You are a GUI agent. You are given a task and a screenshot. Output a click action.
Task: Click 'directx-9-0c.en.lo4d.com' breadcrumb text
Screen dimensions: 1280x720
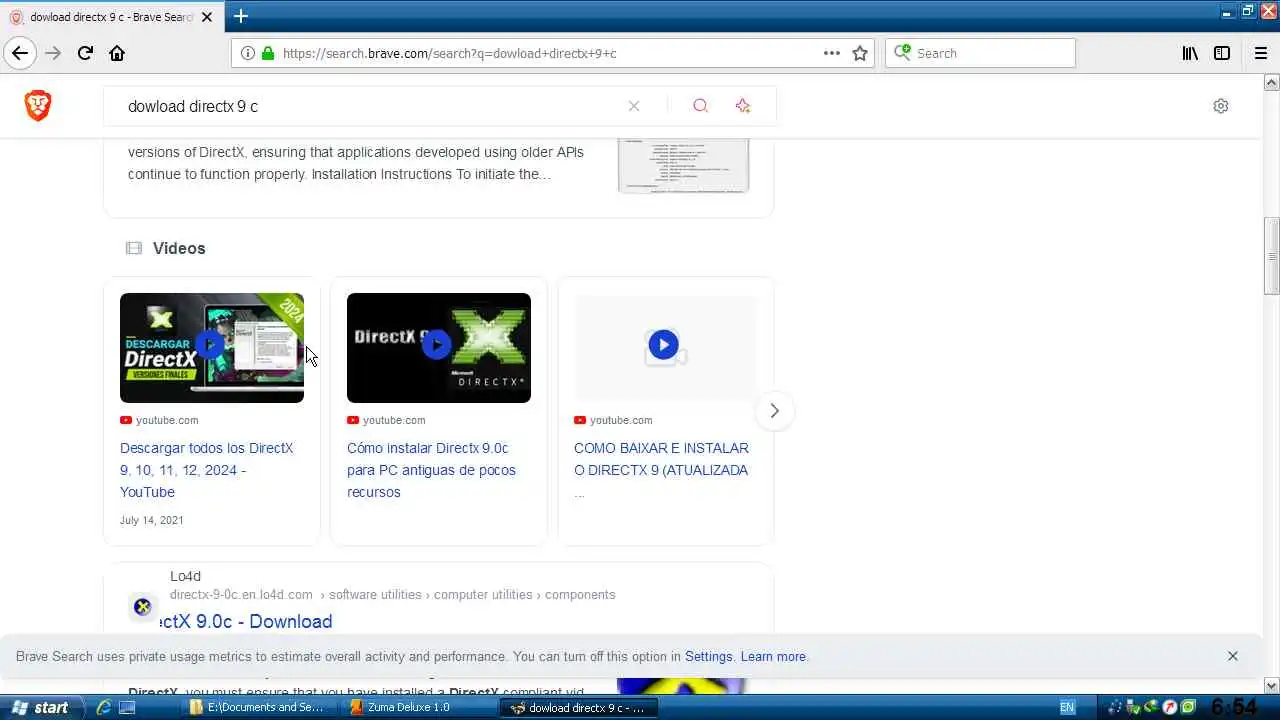tap(241, 594)
